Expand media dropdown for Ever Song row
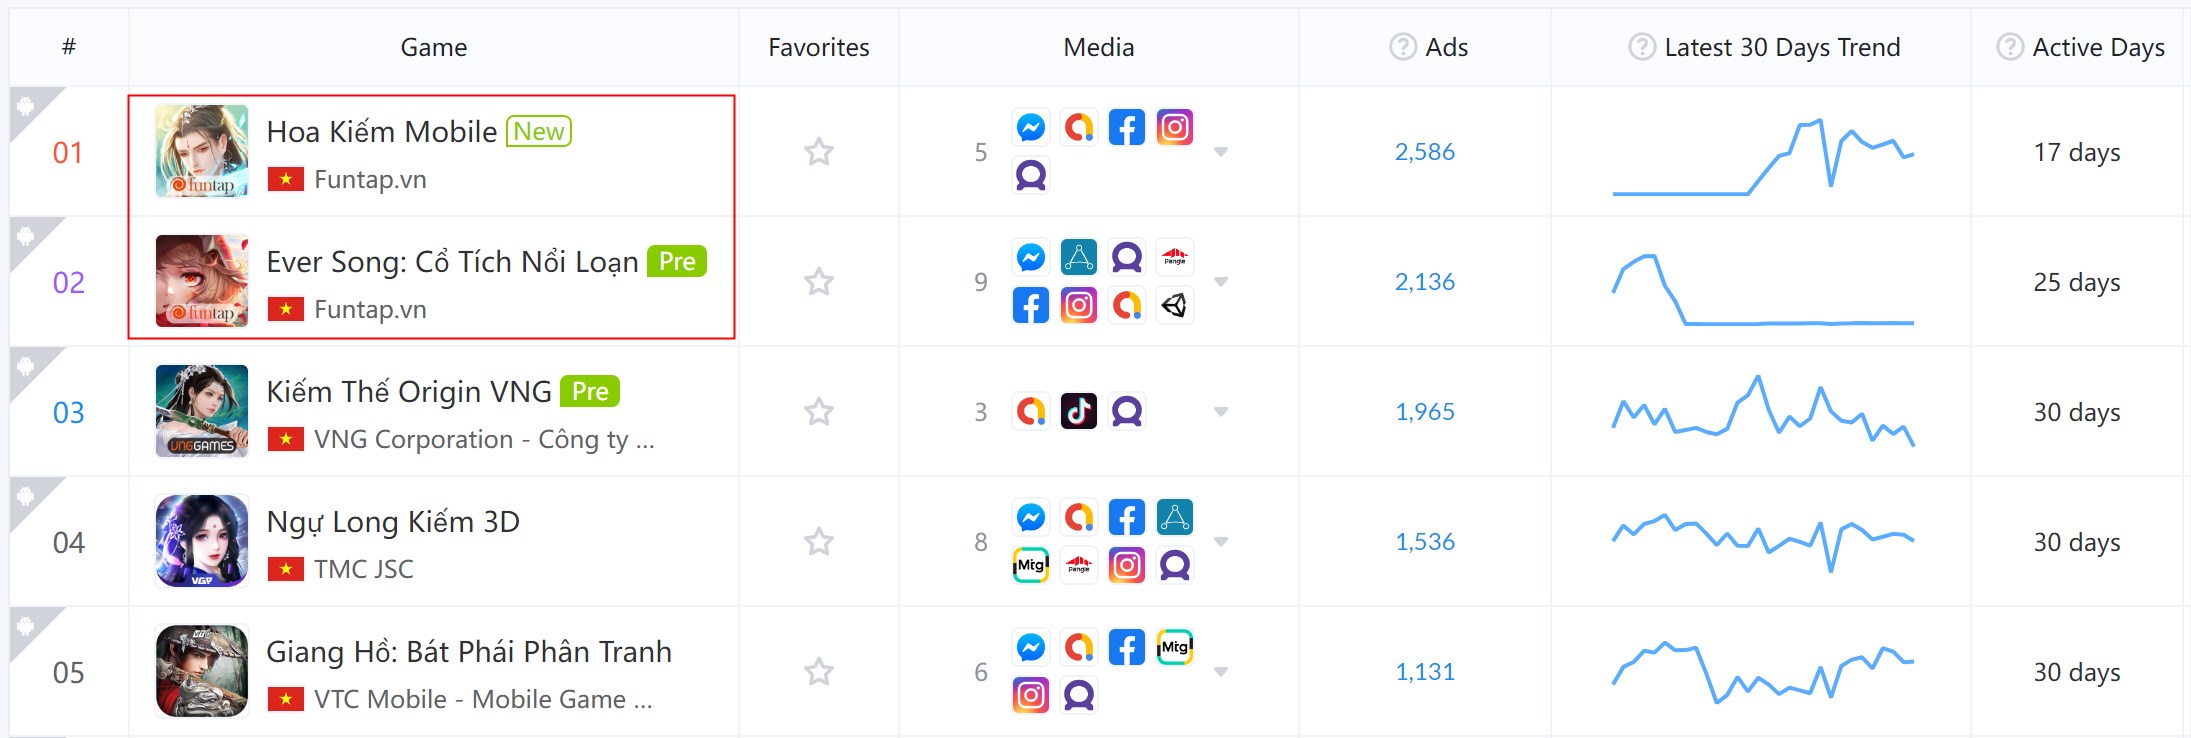 (x=1221, y=282)
